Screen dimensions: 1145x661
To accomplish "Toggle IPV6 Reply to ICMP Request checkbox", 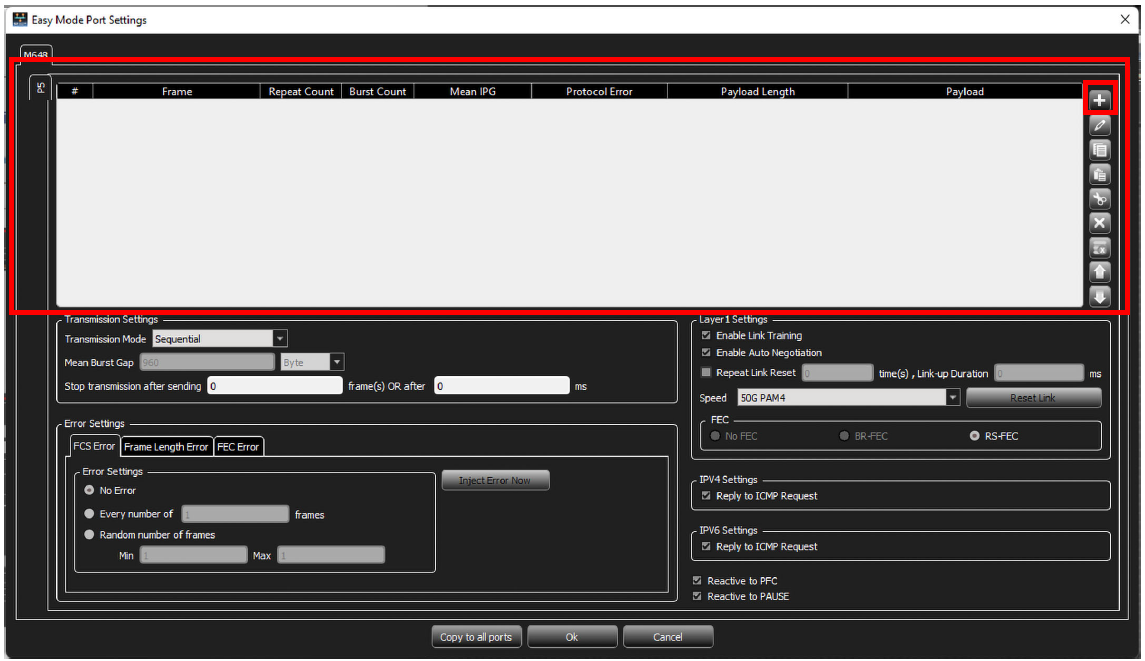I will point(705,546).
